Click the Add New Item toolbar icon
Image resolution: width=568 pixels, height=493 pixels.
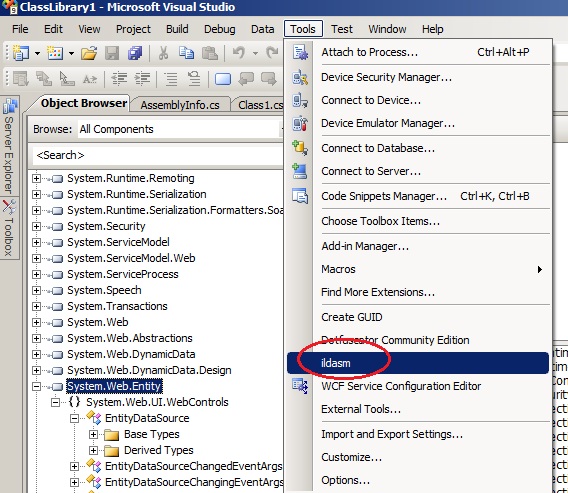tap(55, 53)
